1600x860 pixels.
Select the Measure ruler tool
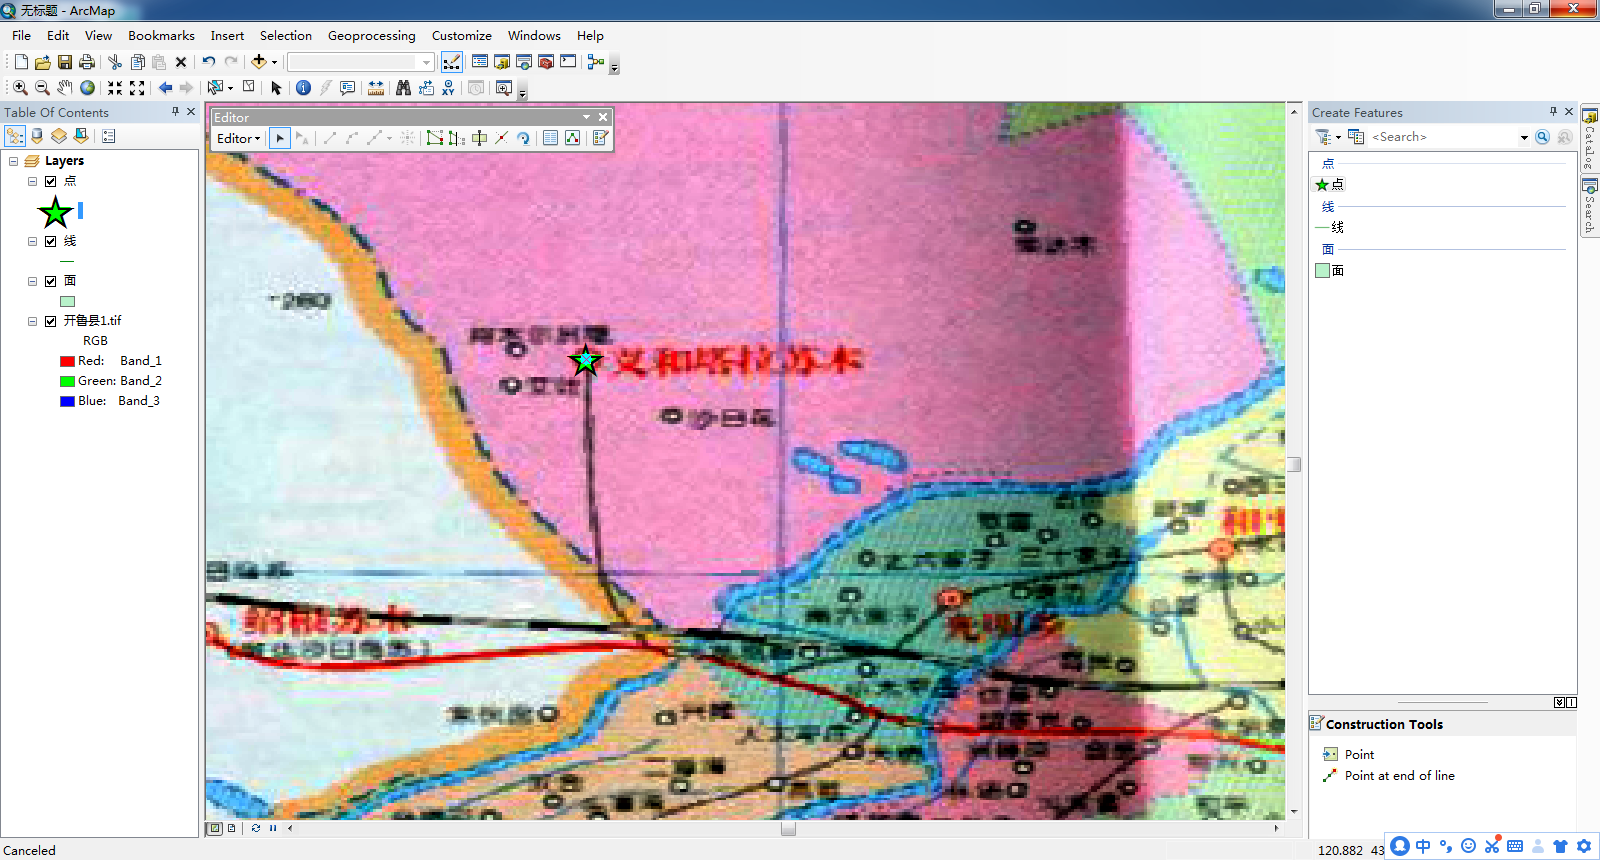[x=376, y=88]
